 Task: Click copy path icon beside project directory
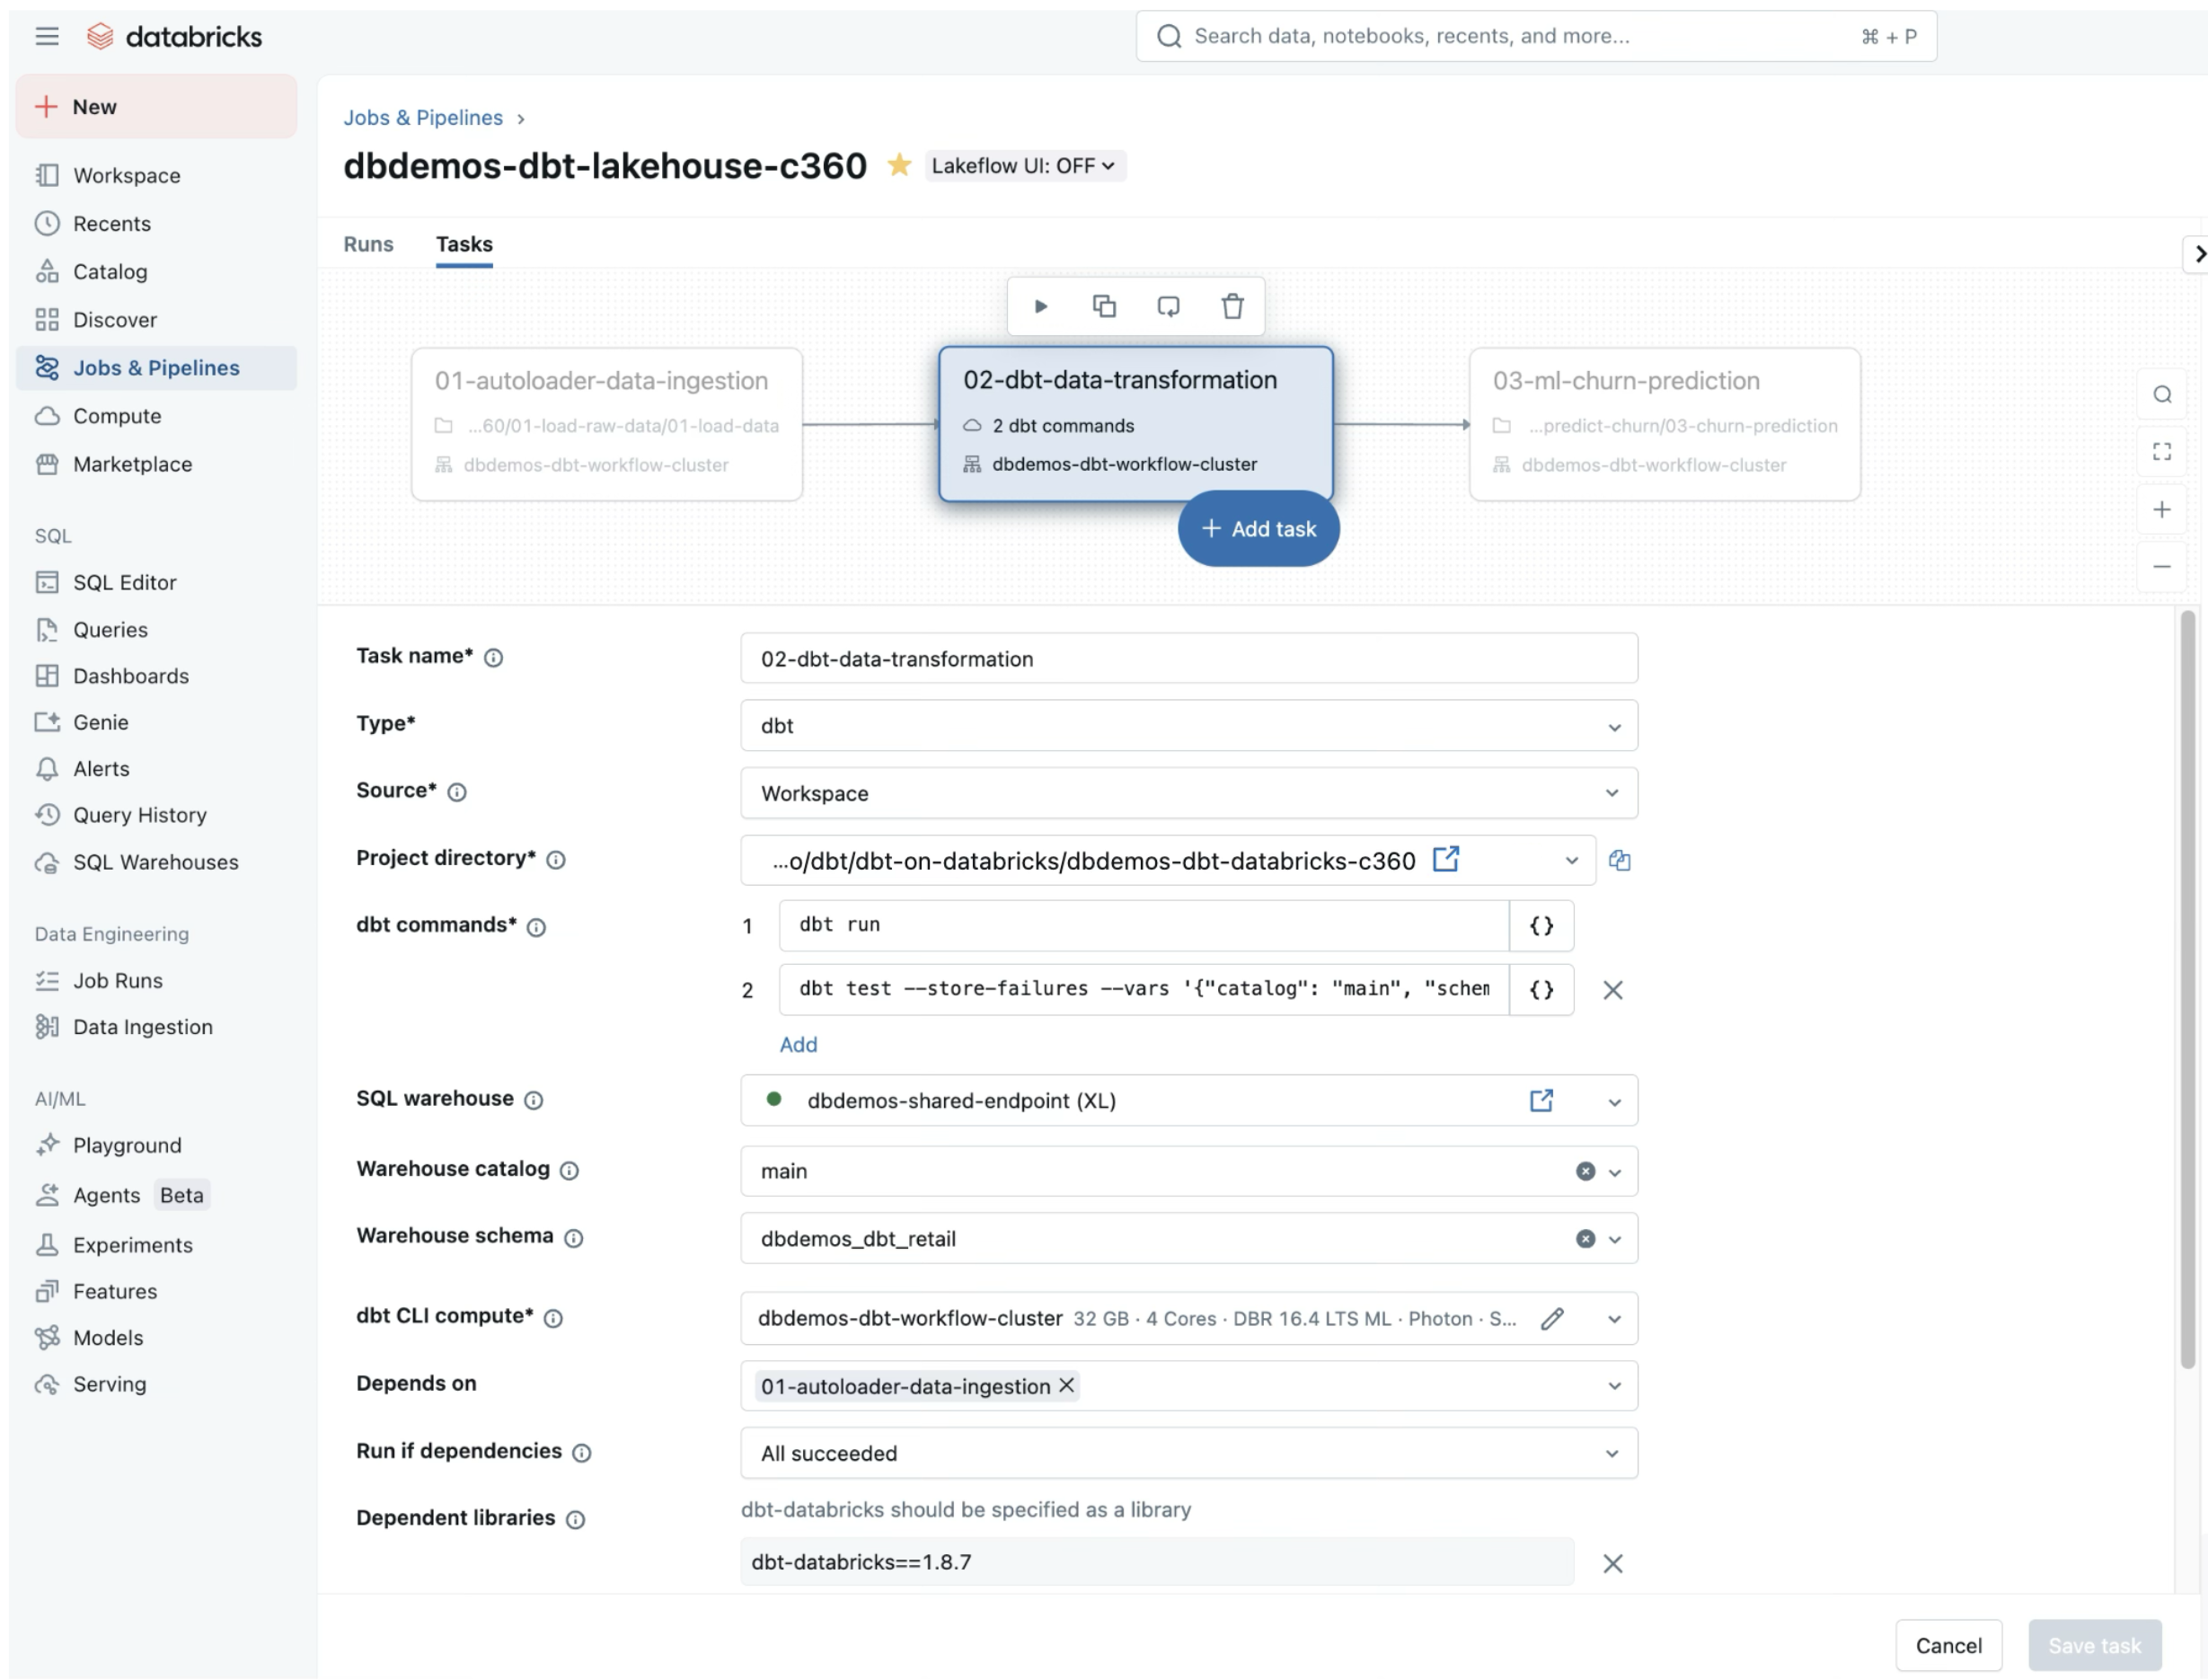1619,861
